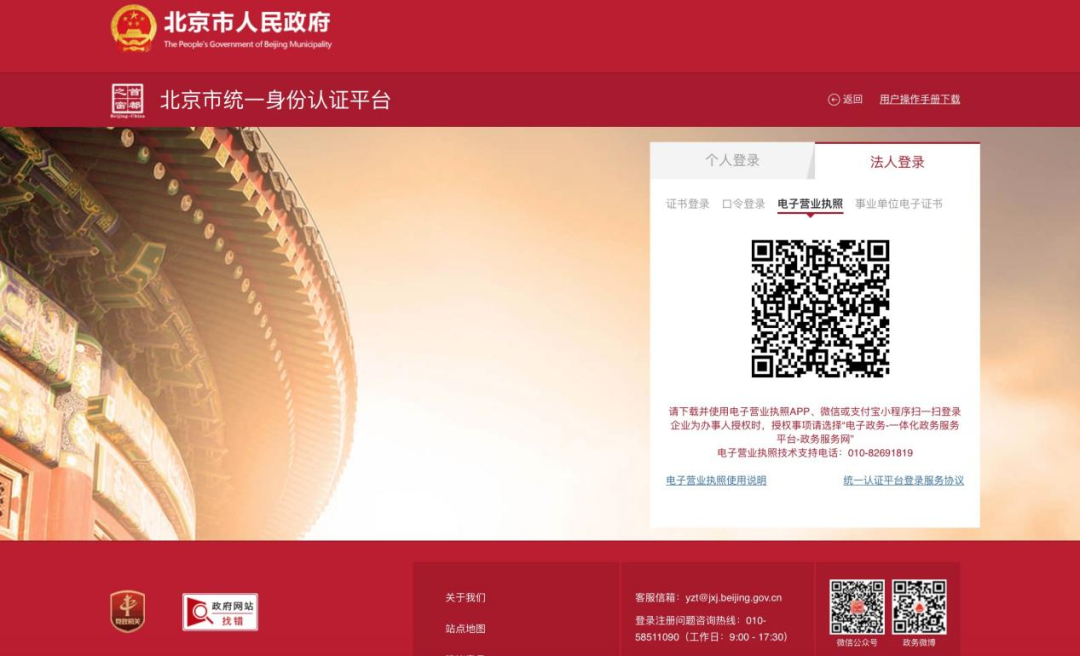Click the national emblem logo in the header
Viewport: 1080px width, 656px height.
[x=133, y=28]
